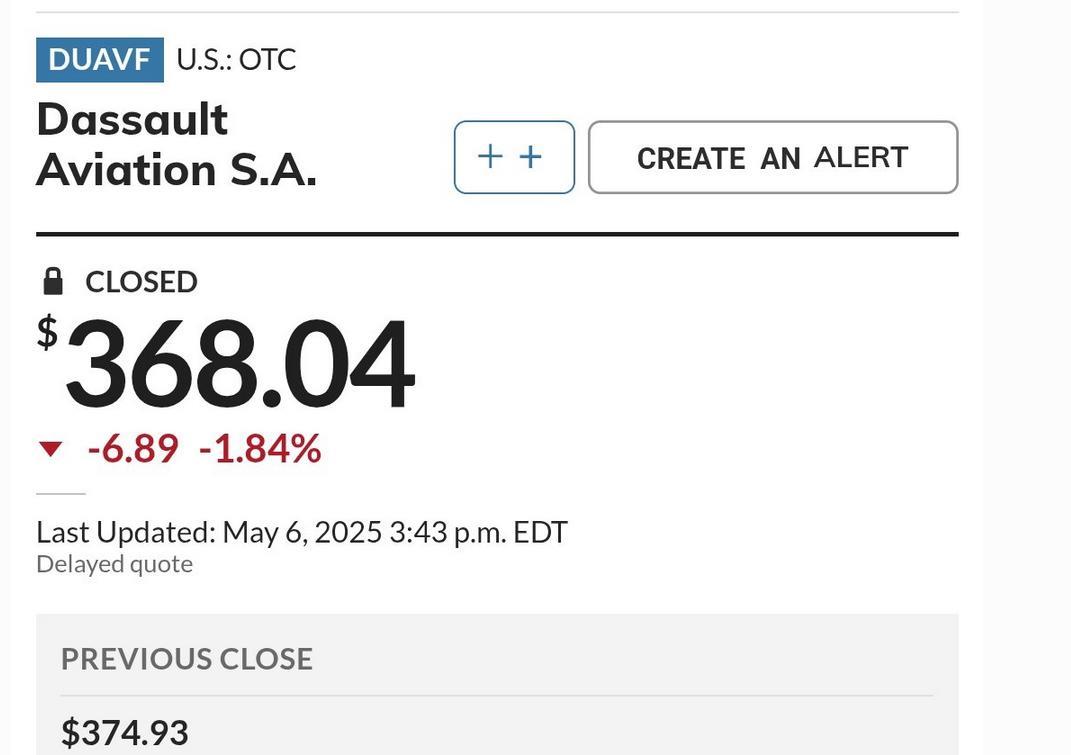Click the Create an Alert button
1071x755 pixels.
[x=773, y=157]
